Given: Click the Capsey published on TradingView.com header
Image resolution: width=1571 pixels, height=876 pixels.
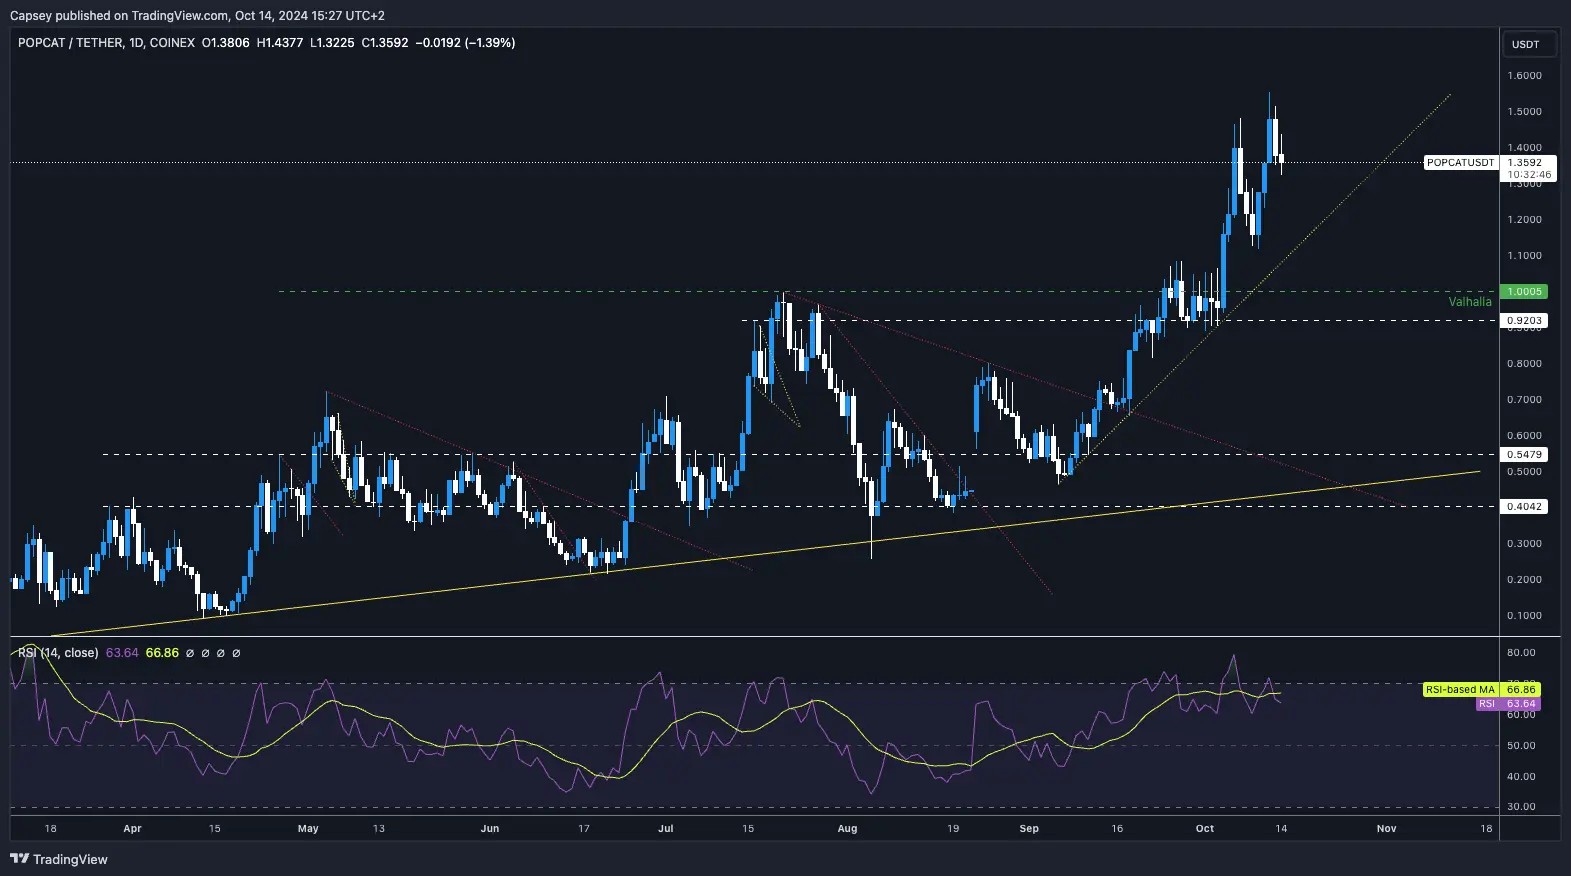Looking at the screenshot, I should (x=197, y=15).
